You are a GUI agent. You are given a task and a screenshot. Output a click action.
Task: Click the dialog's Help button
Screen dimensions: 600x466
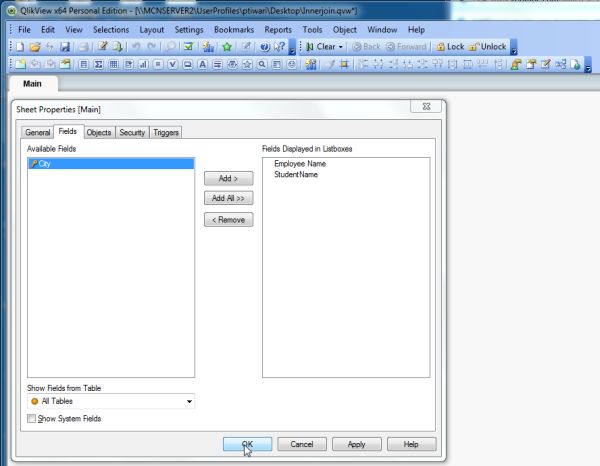(411, 444)
